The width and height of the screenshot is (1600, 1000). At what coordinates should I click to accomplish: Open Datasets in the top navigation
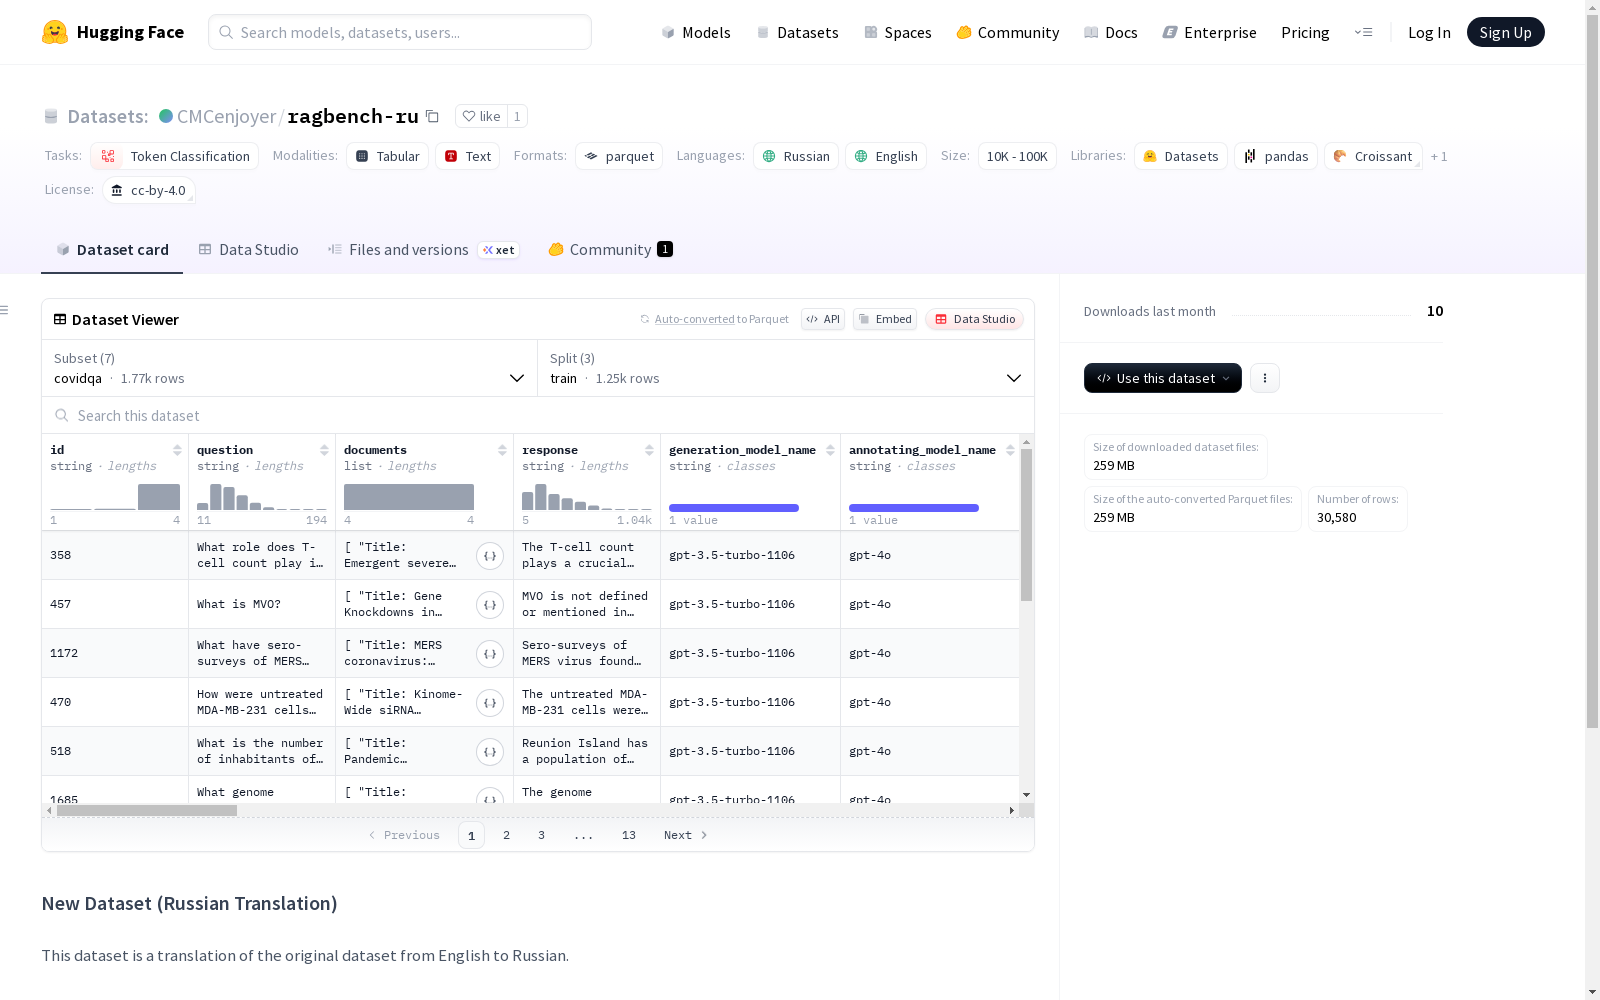point(797,33)
